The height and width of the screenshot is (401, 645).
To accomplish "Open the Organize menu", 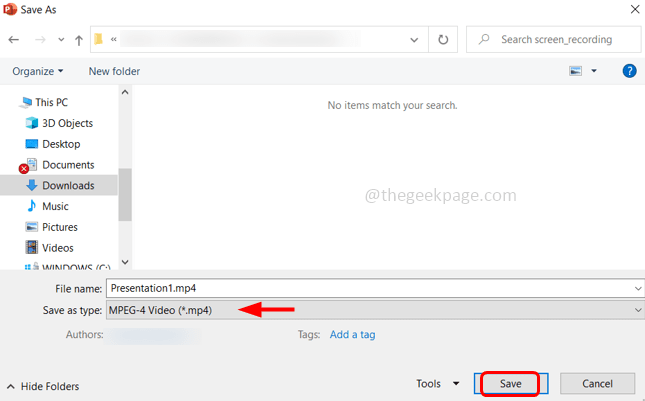I will pyautogui.click(x=37, y=71).
